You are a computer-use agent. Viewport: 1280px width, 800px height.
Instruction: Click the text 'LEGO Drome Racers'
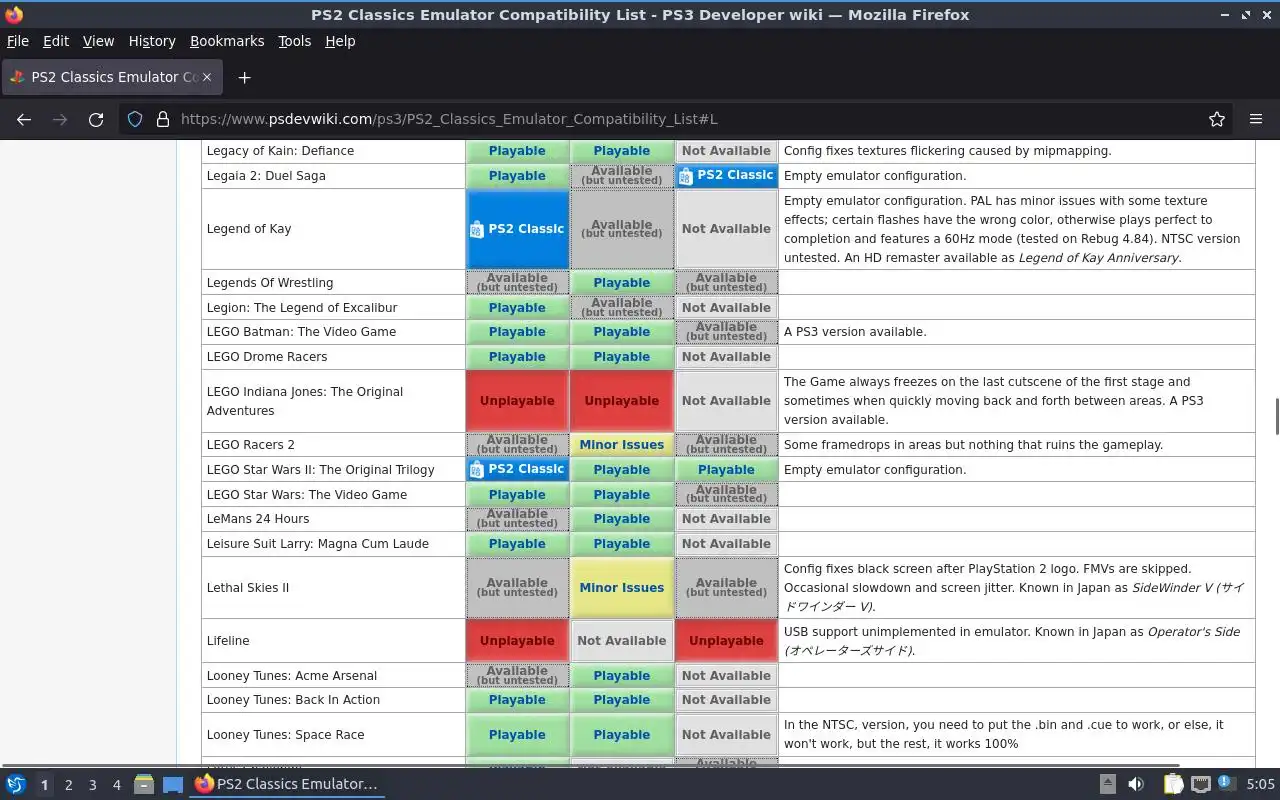click(267, 357)
